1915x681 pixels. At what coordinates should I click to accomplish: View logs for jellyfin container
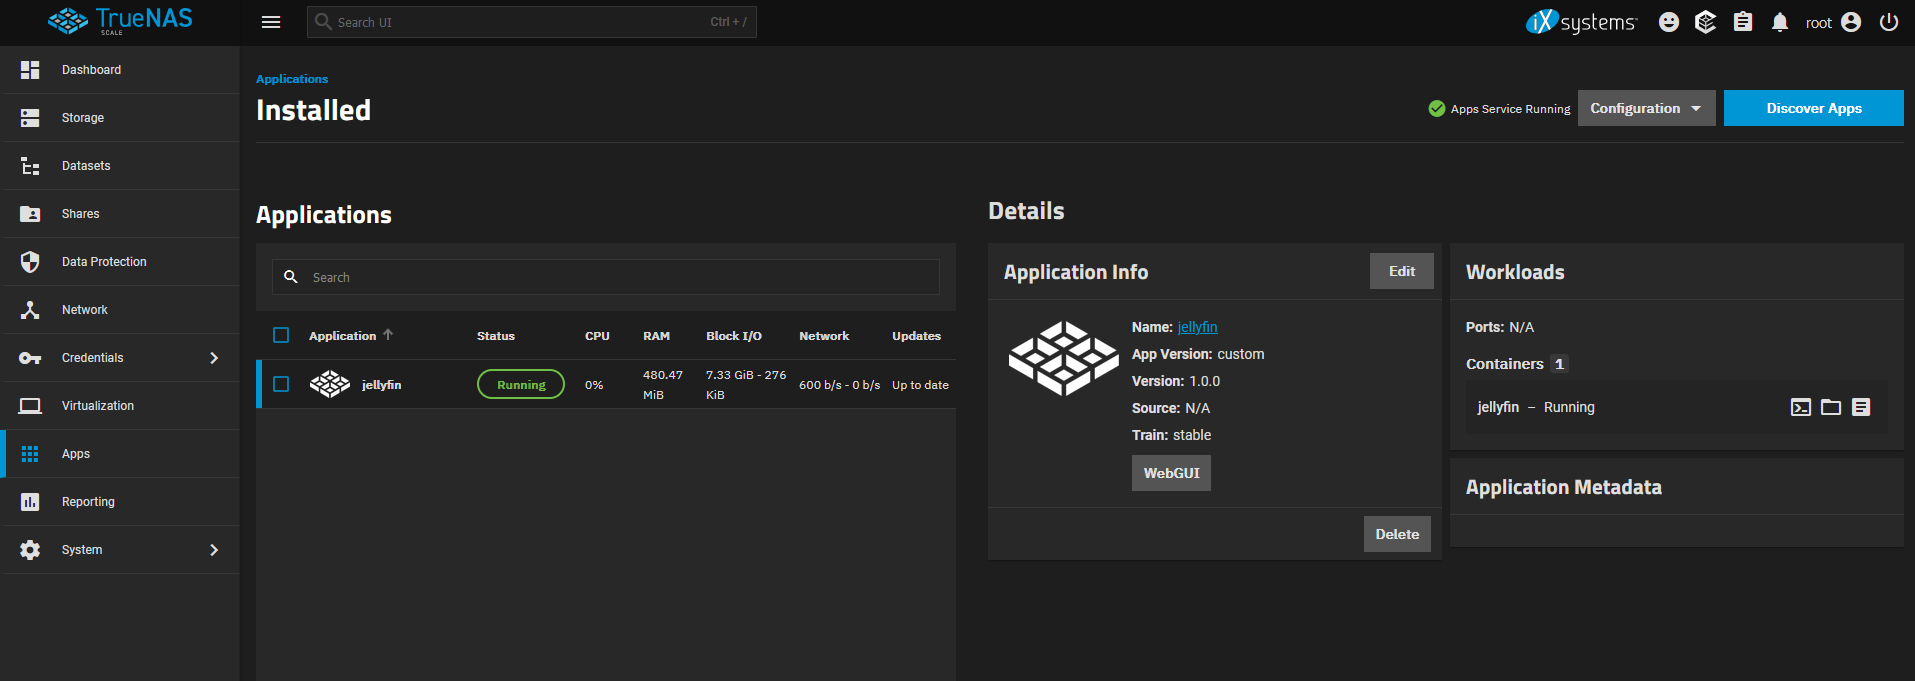1861,407
